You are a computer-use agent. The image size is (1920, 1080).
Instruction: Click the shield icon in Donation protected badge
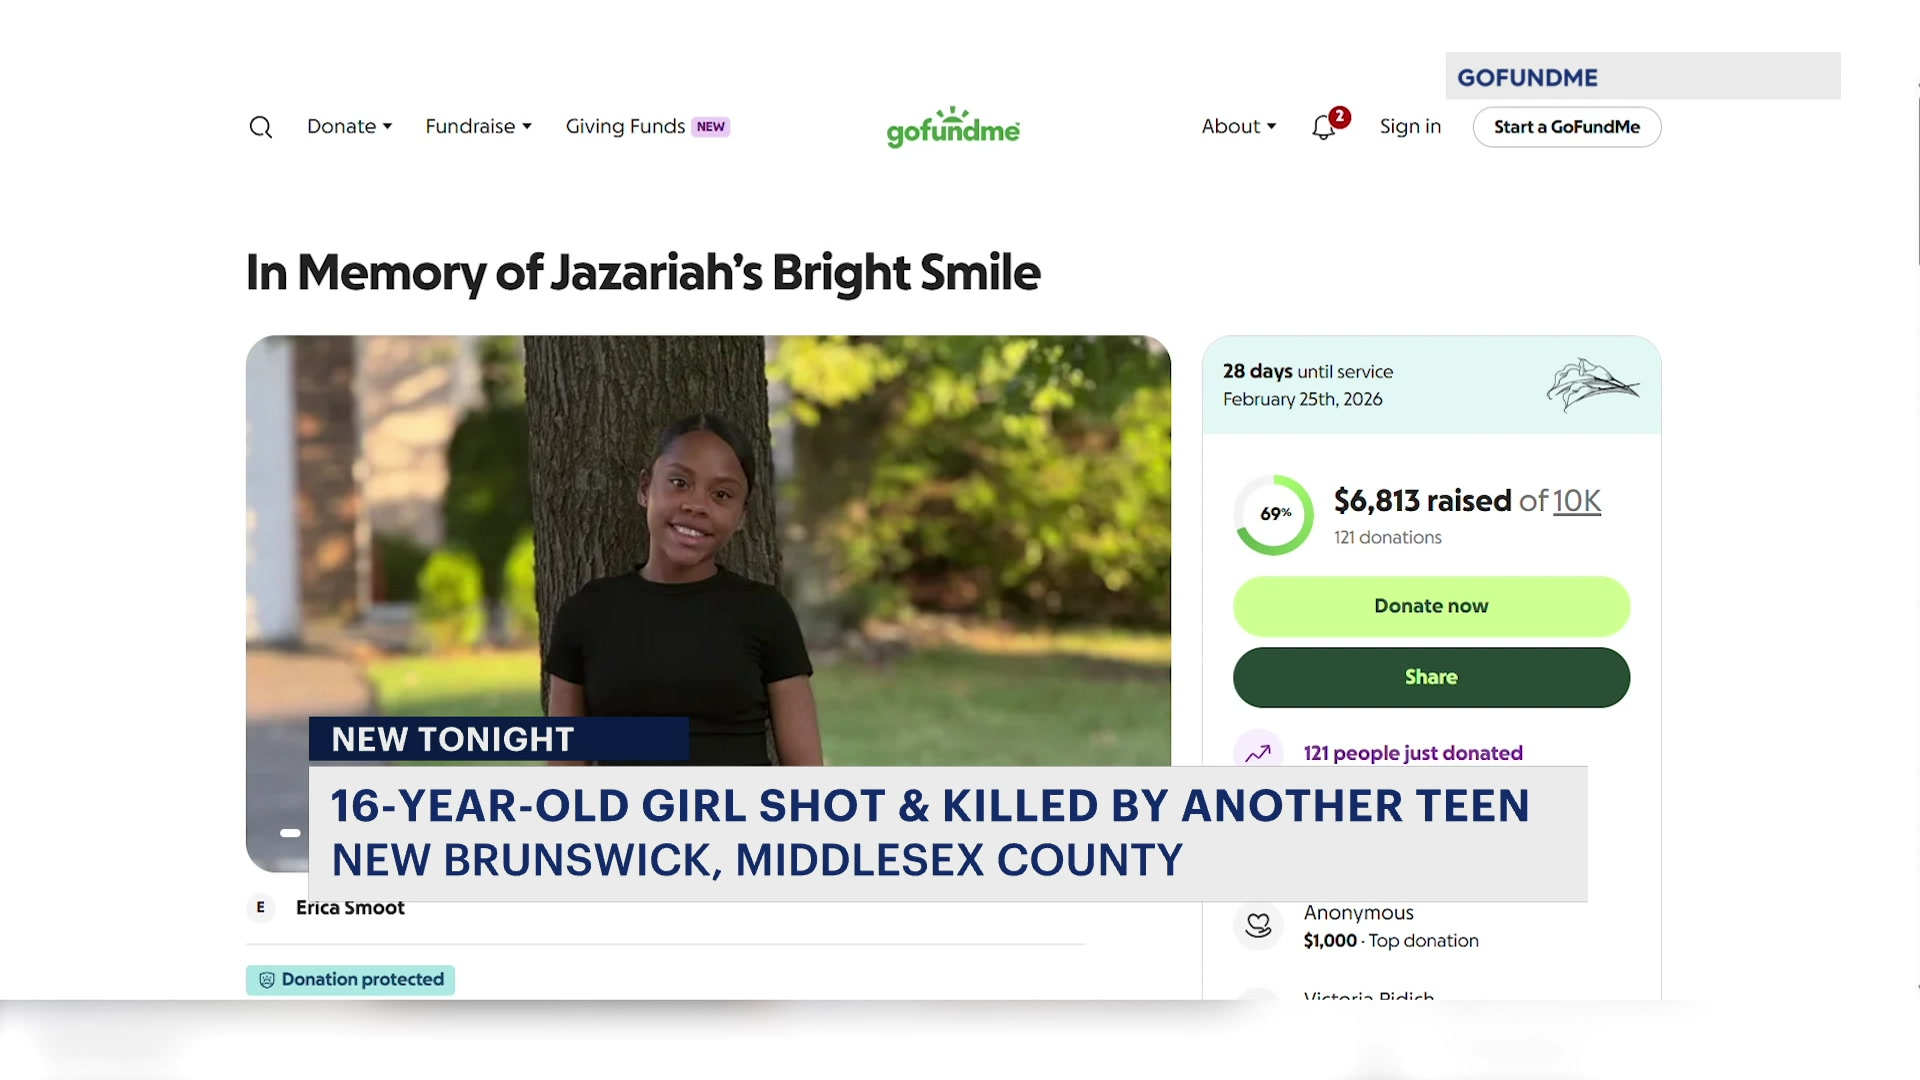click(x=267, y=980)
